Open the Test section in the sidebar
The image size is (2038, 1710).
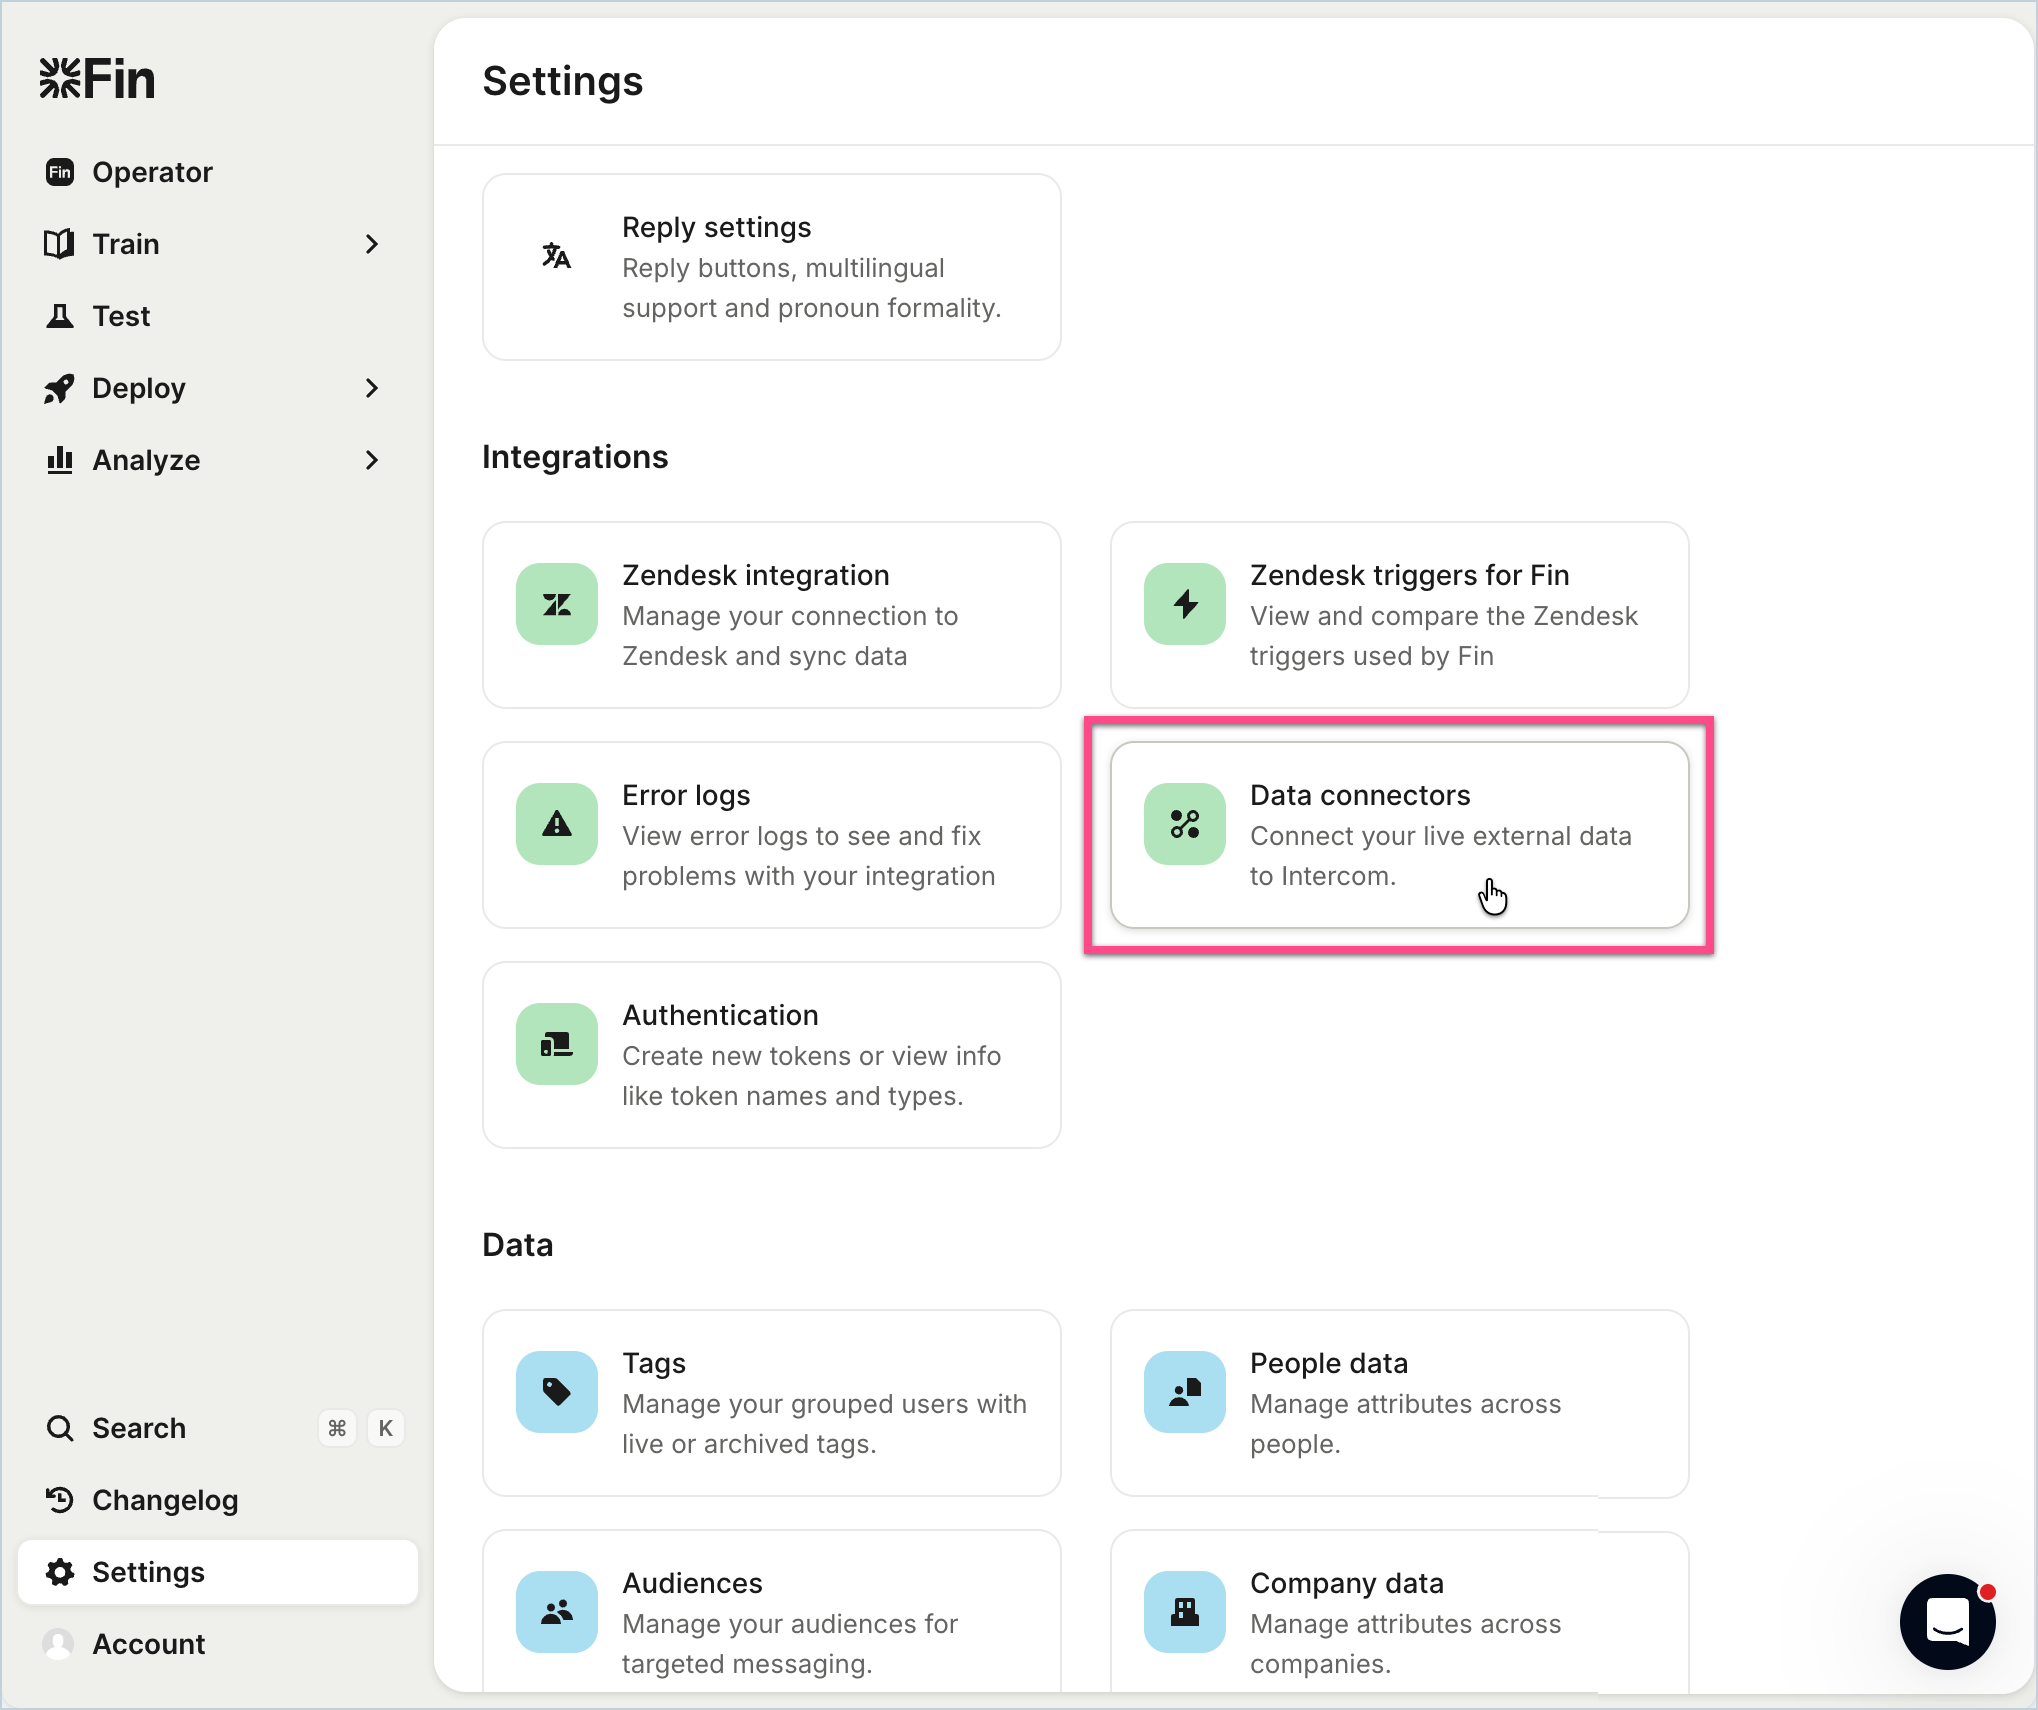[x=218, y=316]
